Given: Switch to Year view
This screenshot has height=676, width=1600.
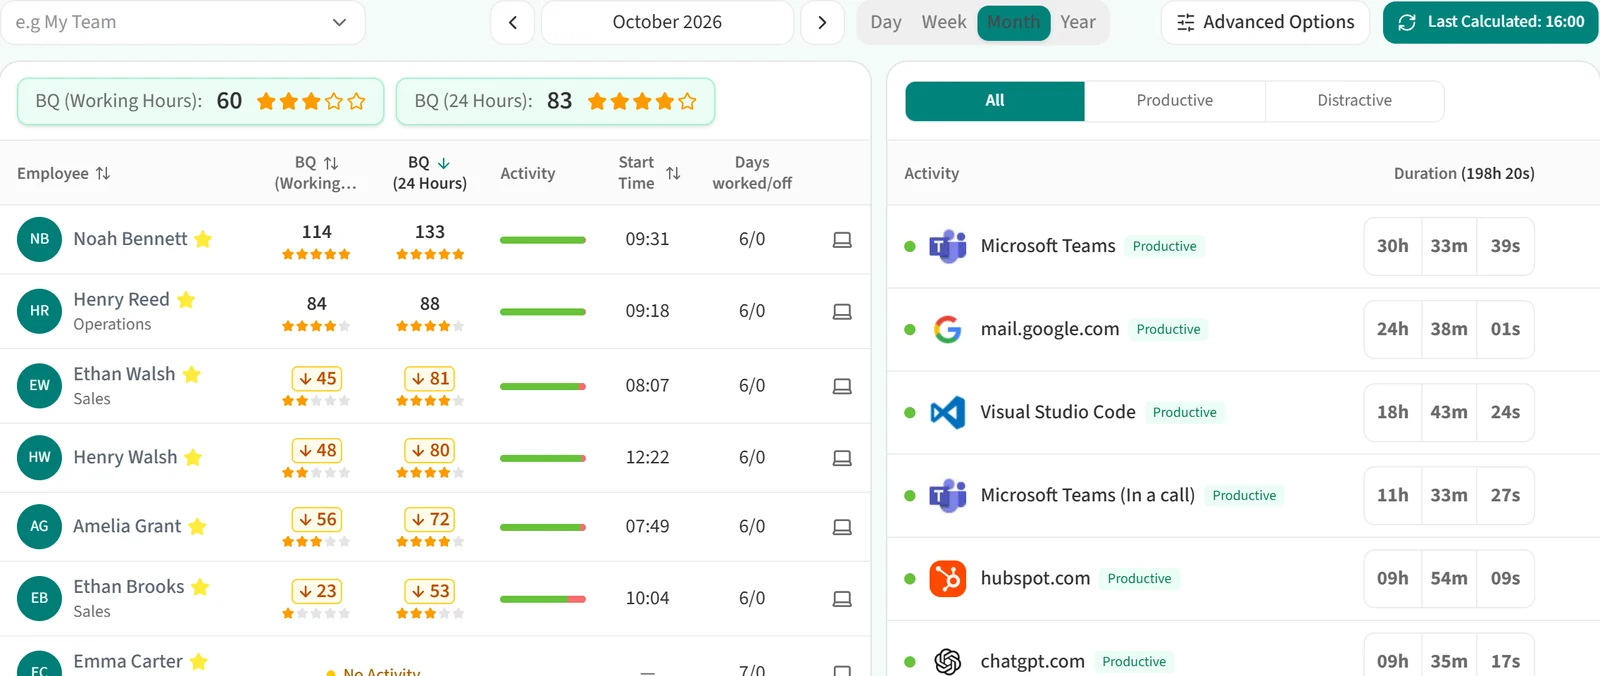Looking at the screenshot, I should [x=1078, y=22].
